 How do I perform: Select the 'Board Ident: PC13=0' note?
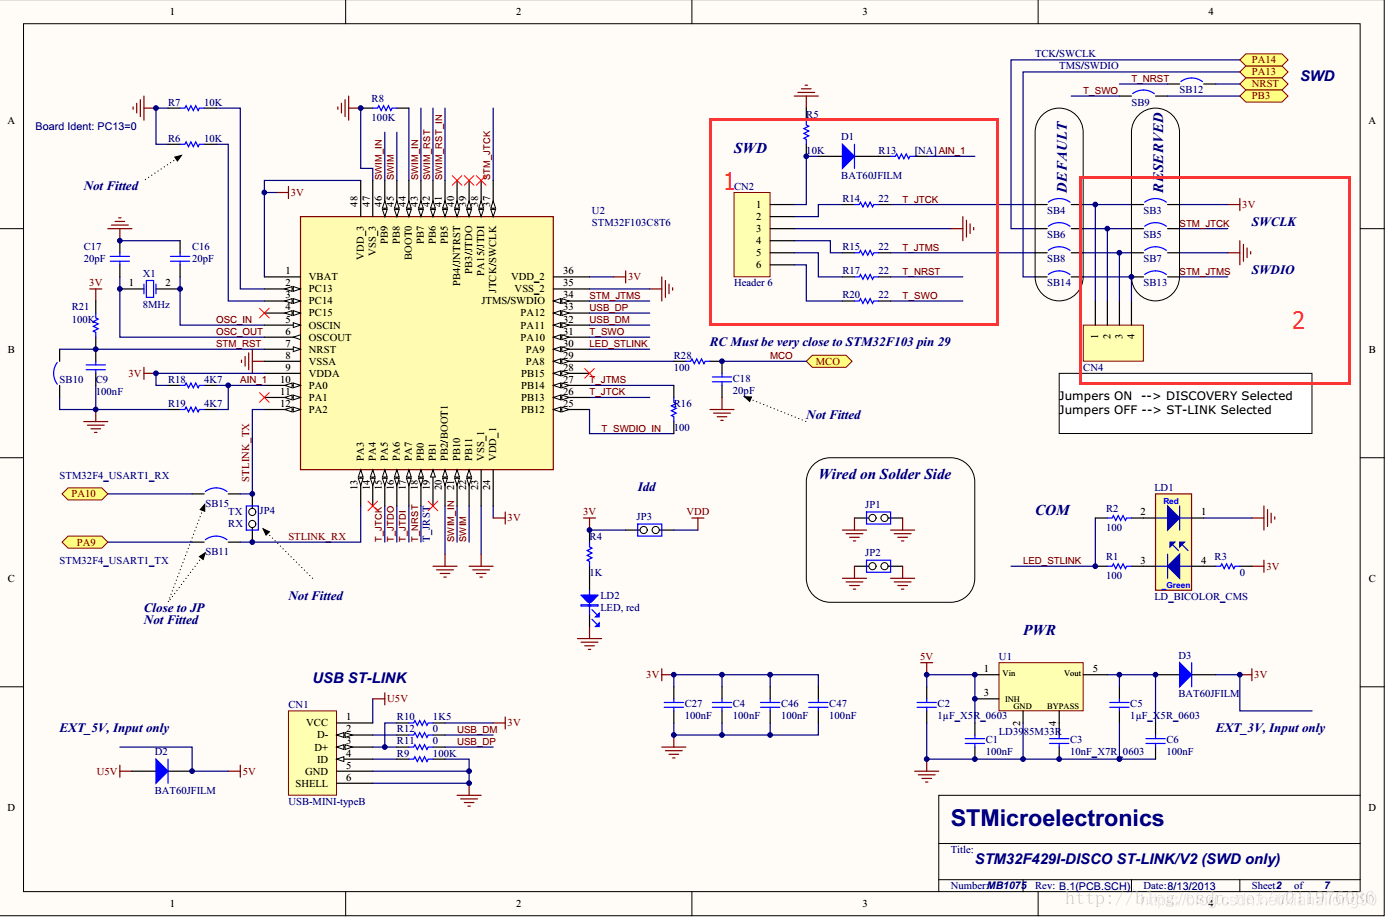pos(86,126)
